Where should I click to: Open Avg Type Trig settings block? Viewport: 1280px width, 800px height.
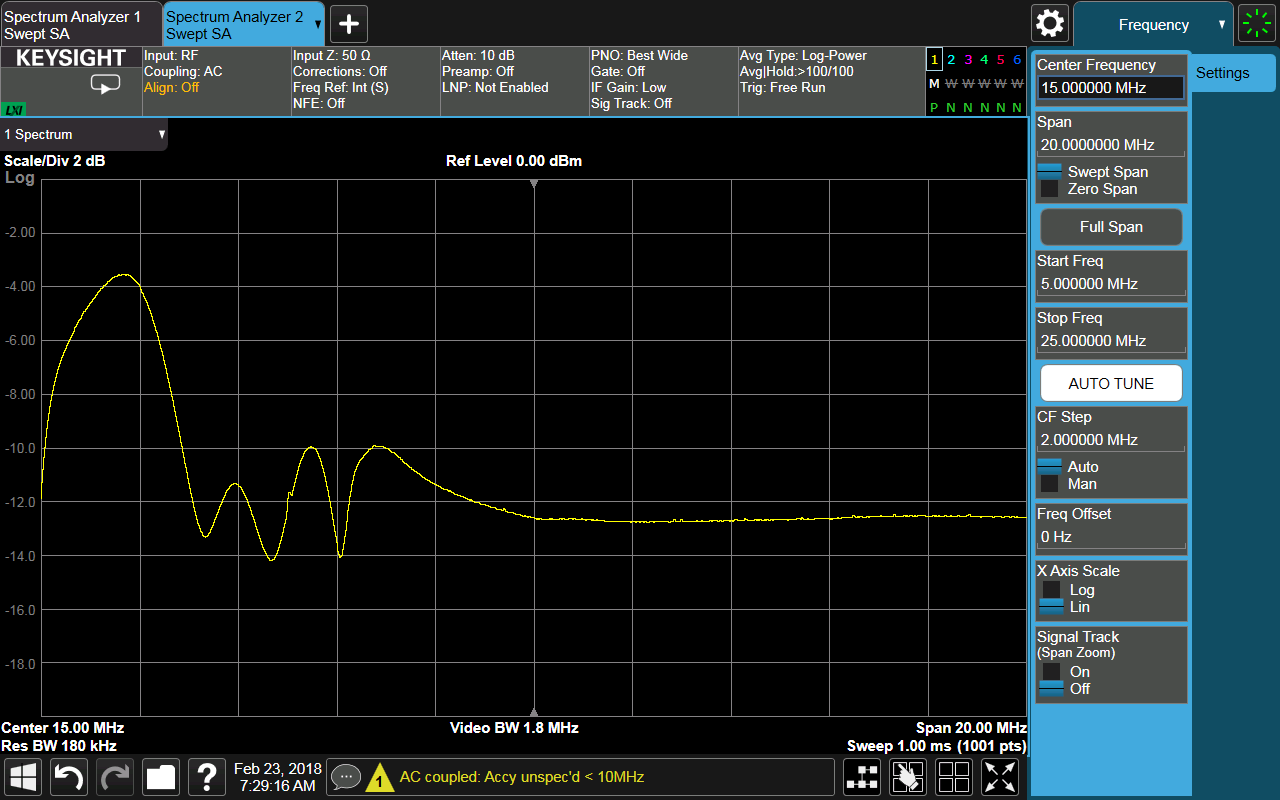pyautogui.click(x=830, y=79)
